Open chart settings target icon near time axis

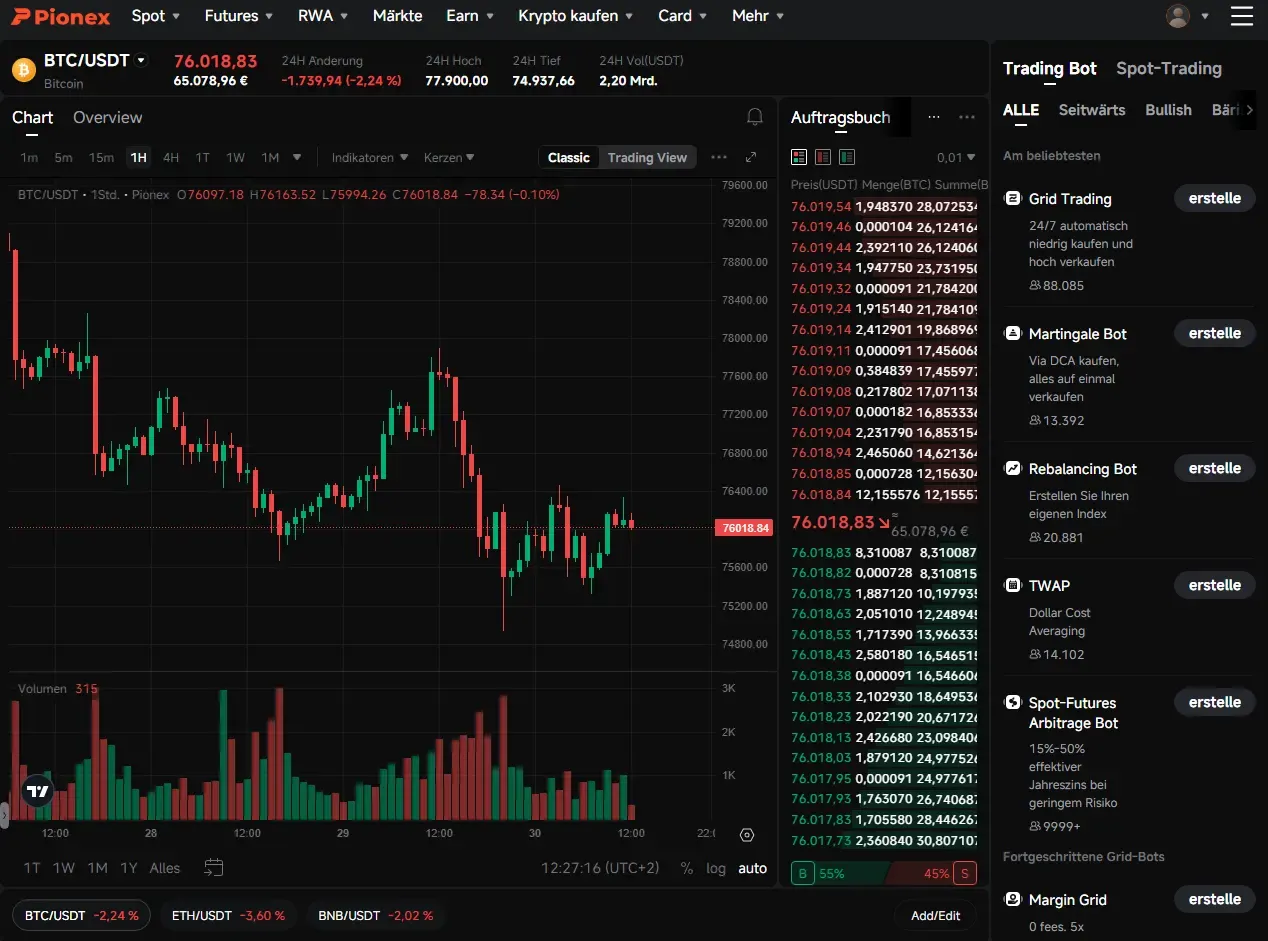coord(747,835)
